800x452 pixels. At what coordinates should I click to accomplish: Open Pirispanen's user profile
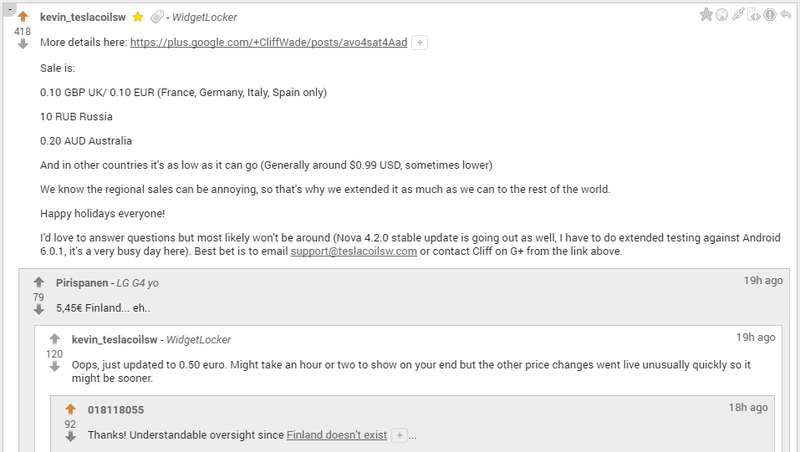[82, 283]
